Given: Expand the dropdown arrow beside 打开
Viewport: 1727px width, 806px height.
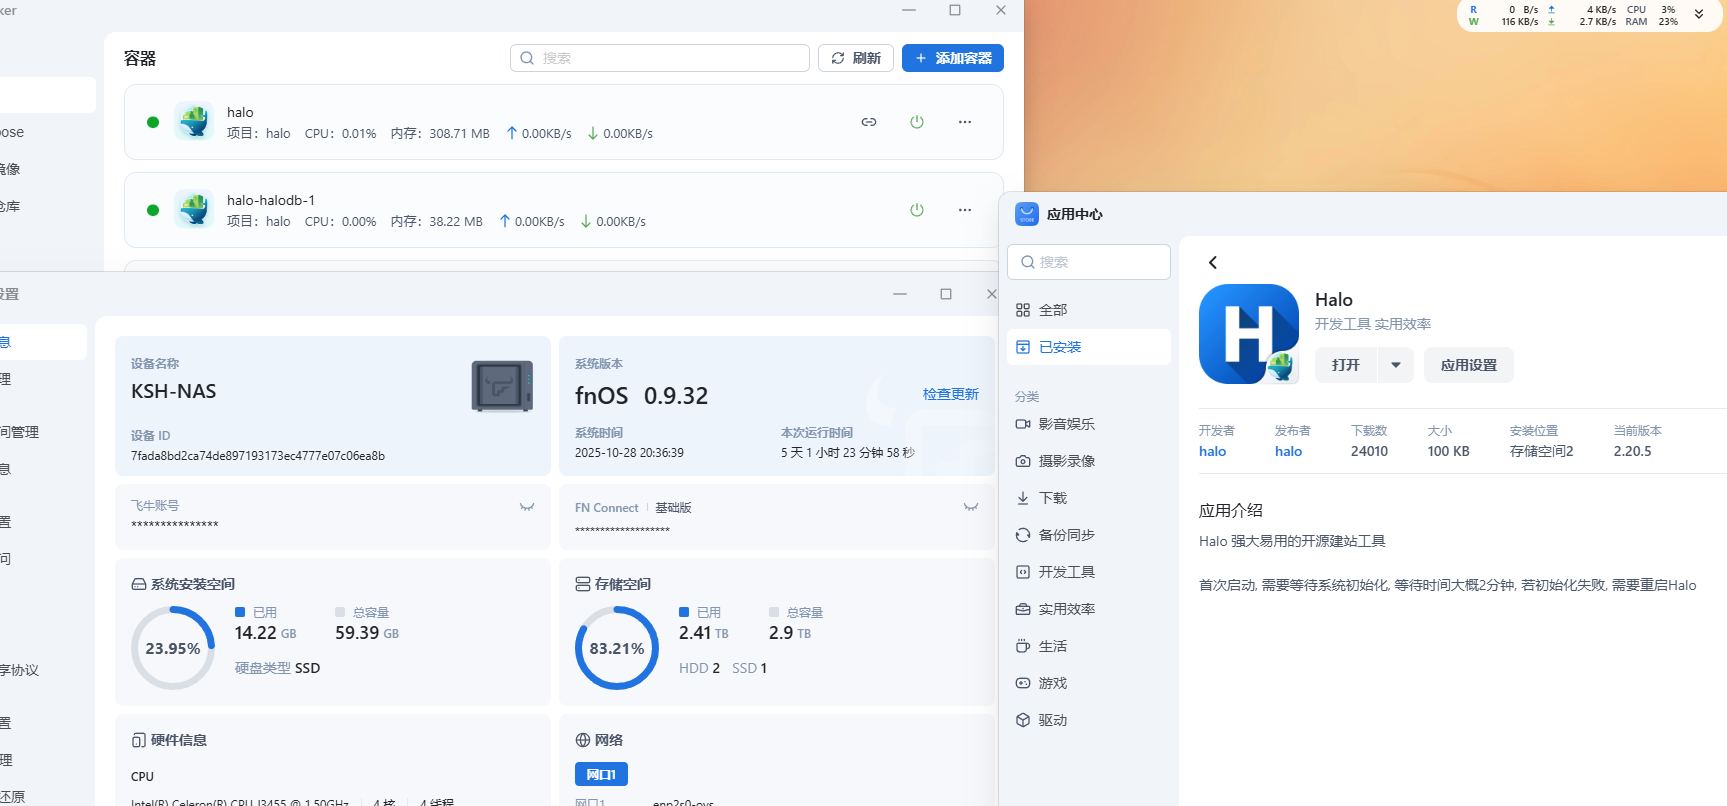Looking at the screenshot, I should click(x=1396, y=365).
